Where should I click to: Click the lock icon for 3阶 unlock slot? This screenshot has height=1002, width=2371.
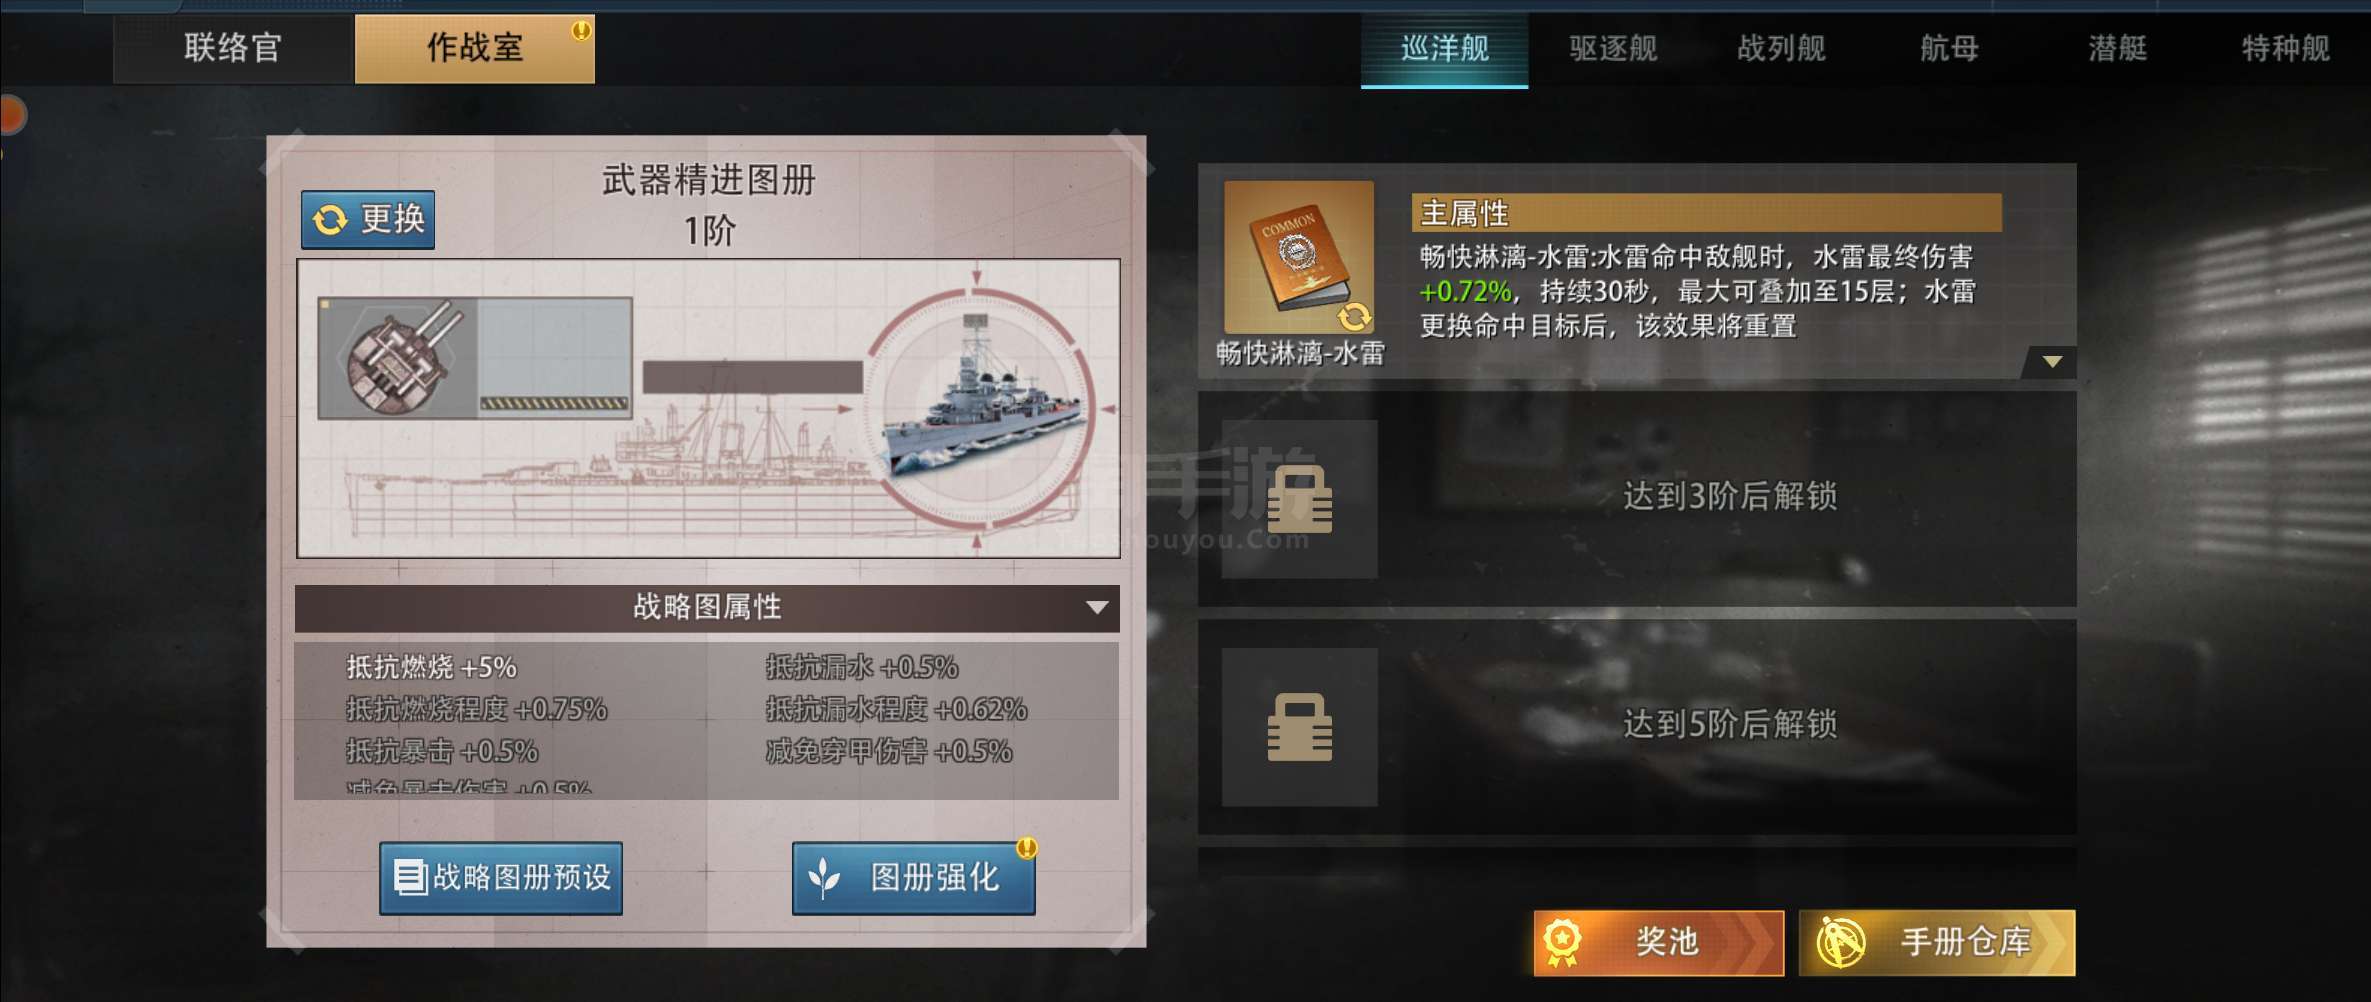pyautogui.click(x=1299, y=499)
